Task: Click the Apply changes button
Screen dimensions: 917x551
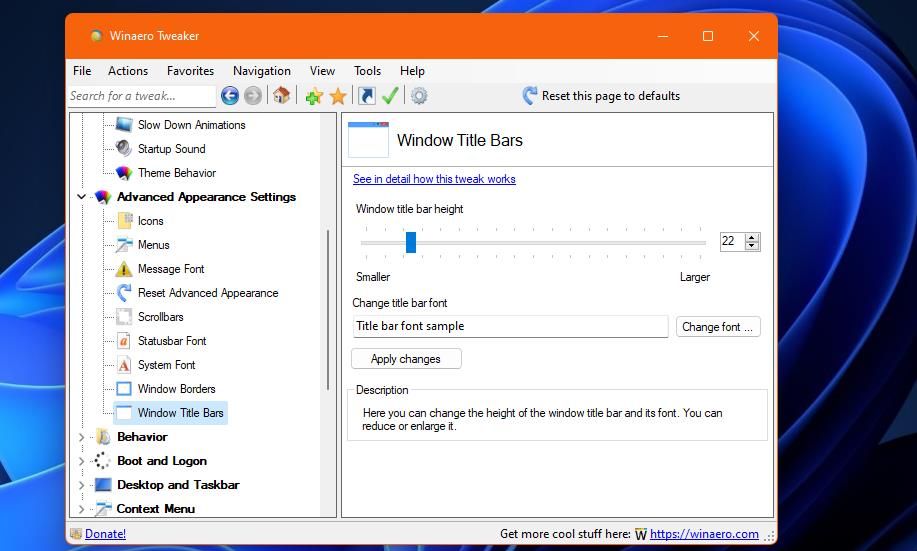Action: (x=406, y=359)
